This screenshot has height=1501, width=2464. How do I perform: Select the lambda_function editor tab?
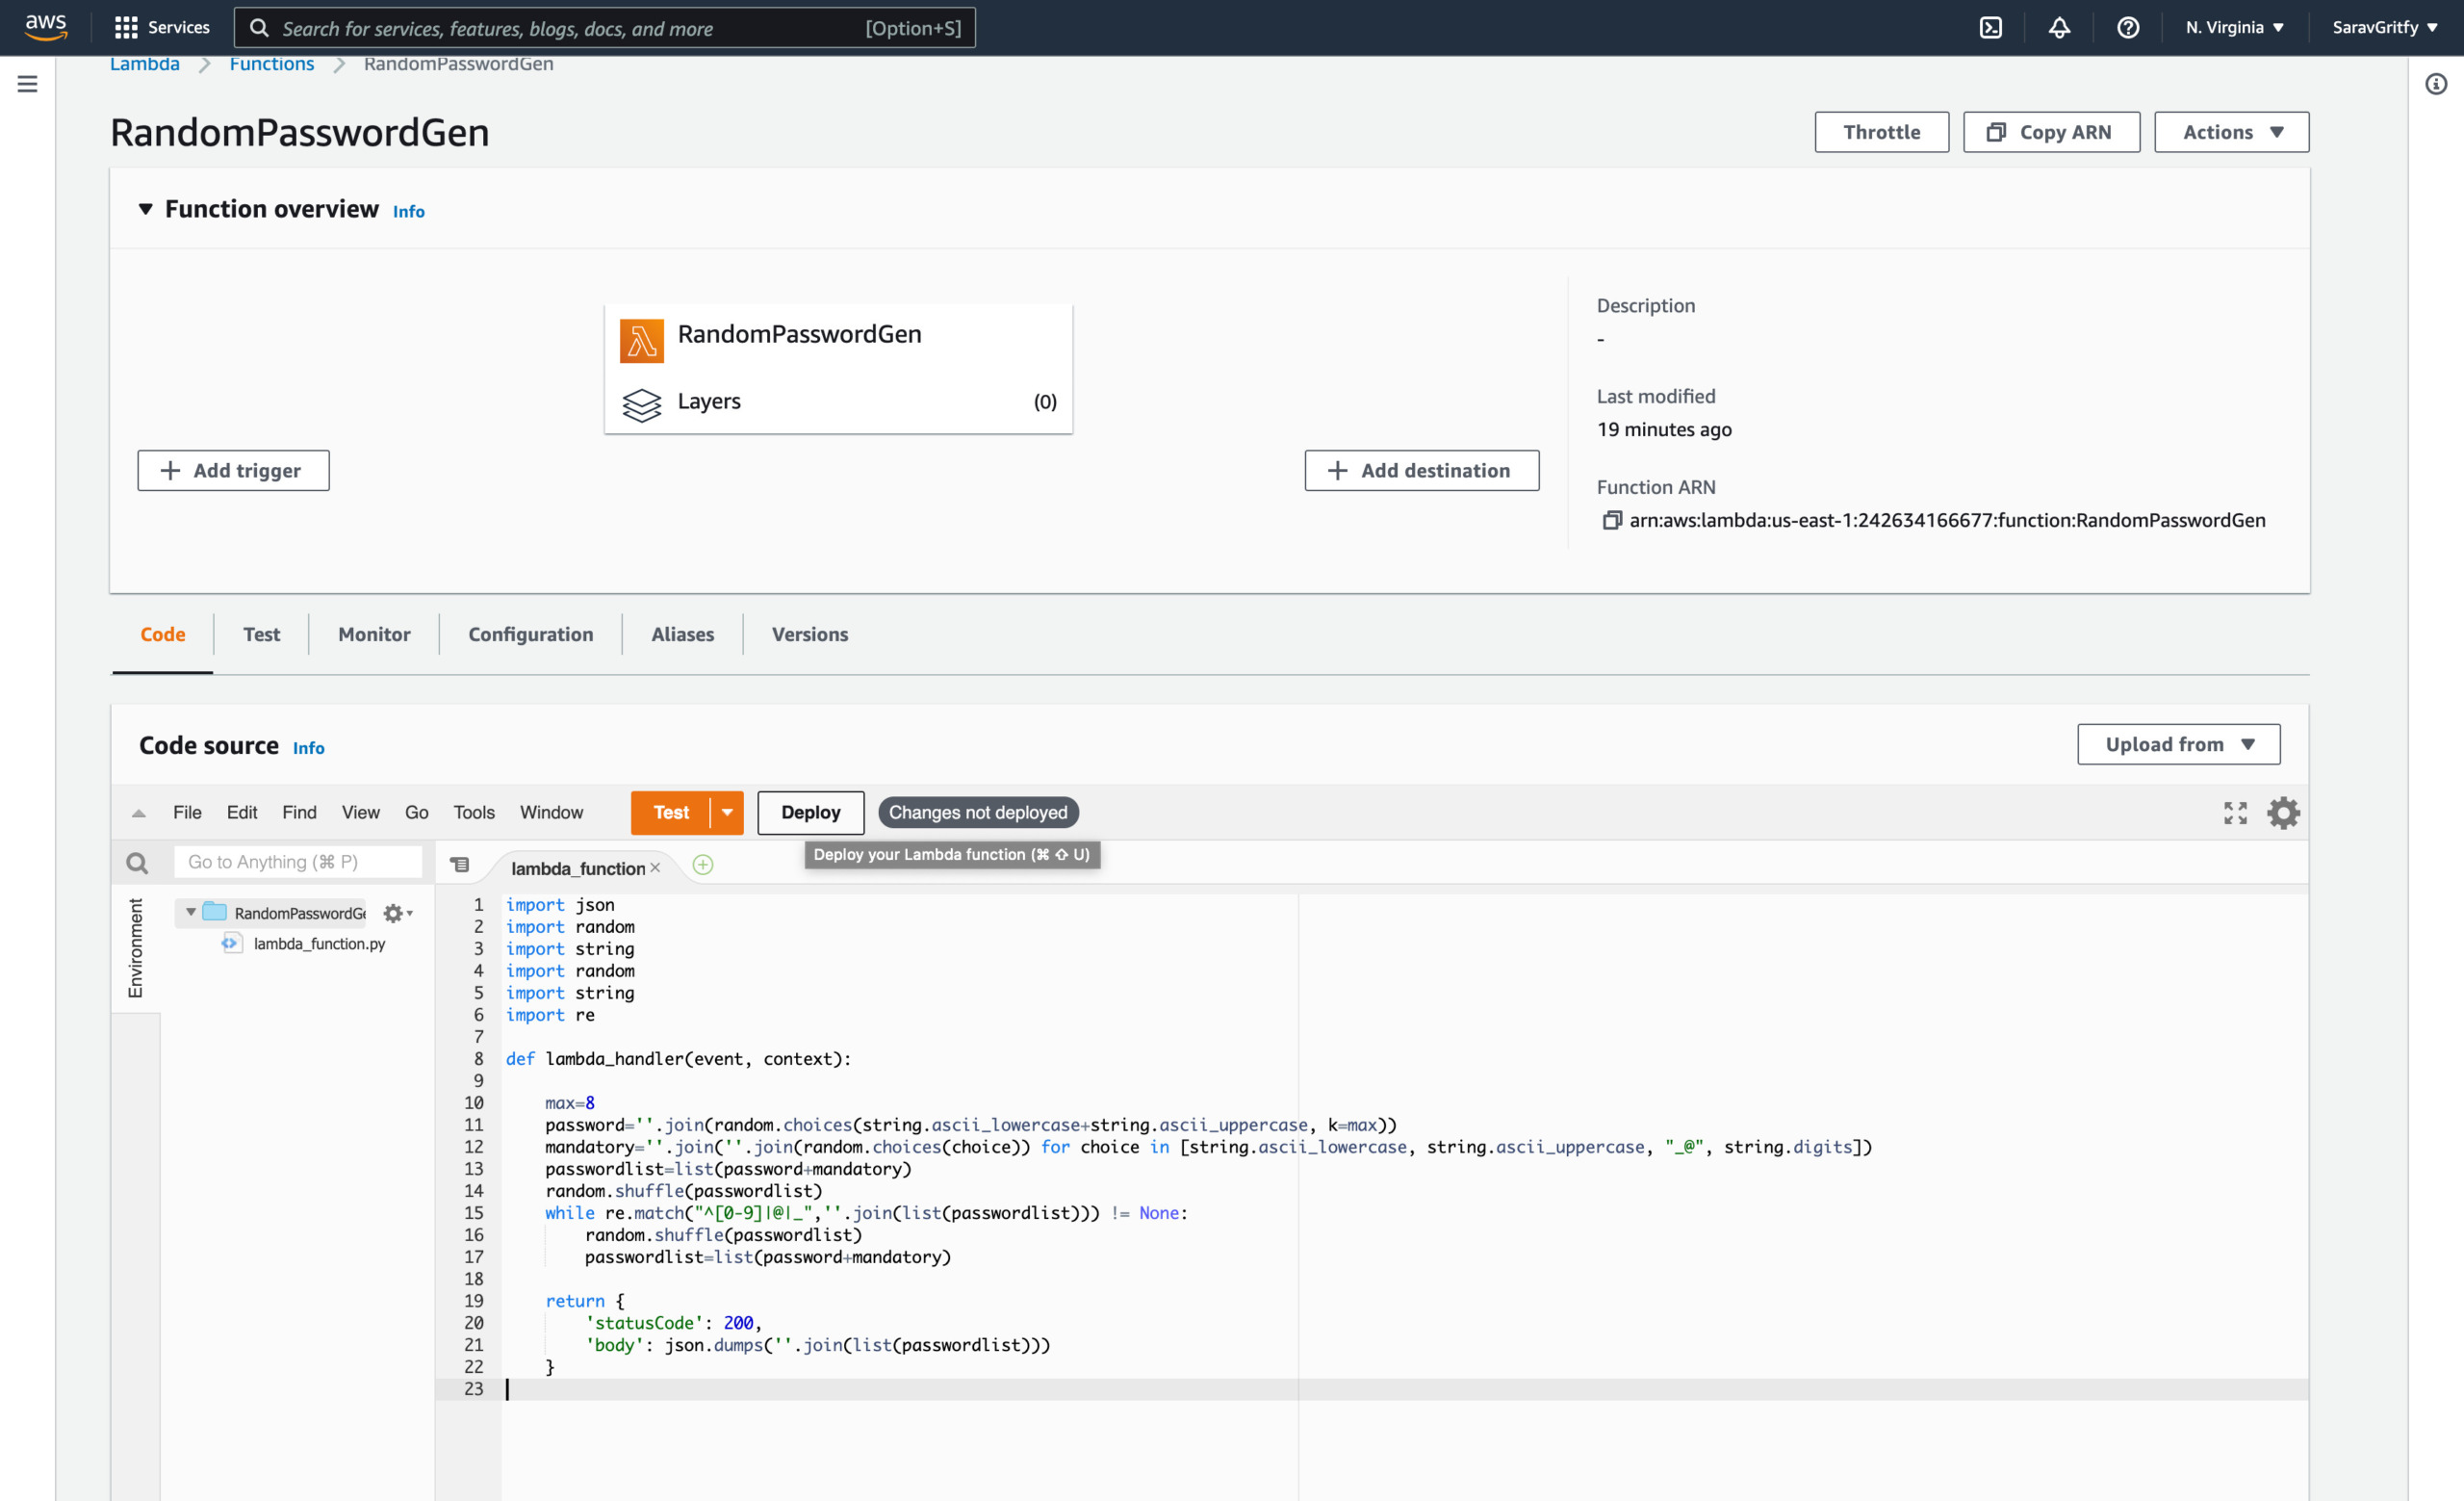point(578,868)
